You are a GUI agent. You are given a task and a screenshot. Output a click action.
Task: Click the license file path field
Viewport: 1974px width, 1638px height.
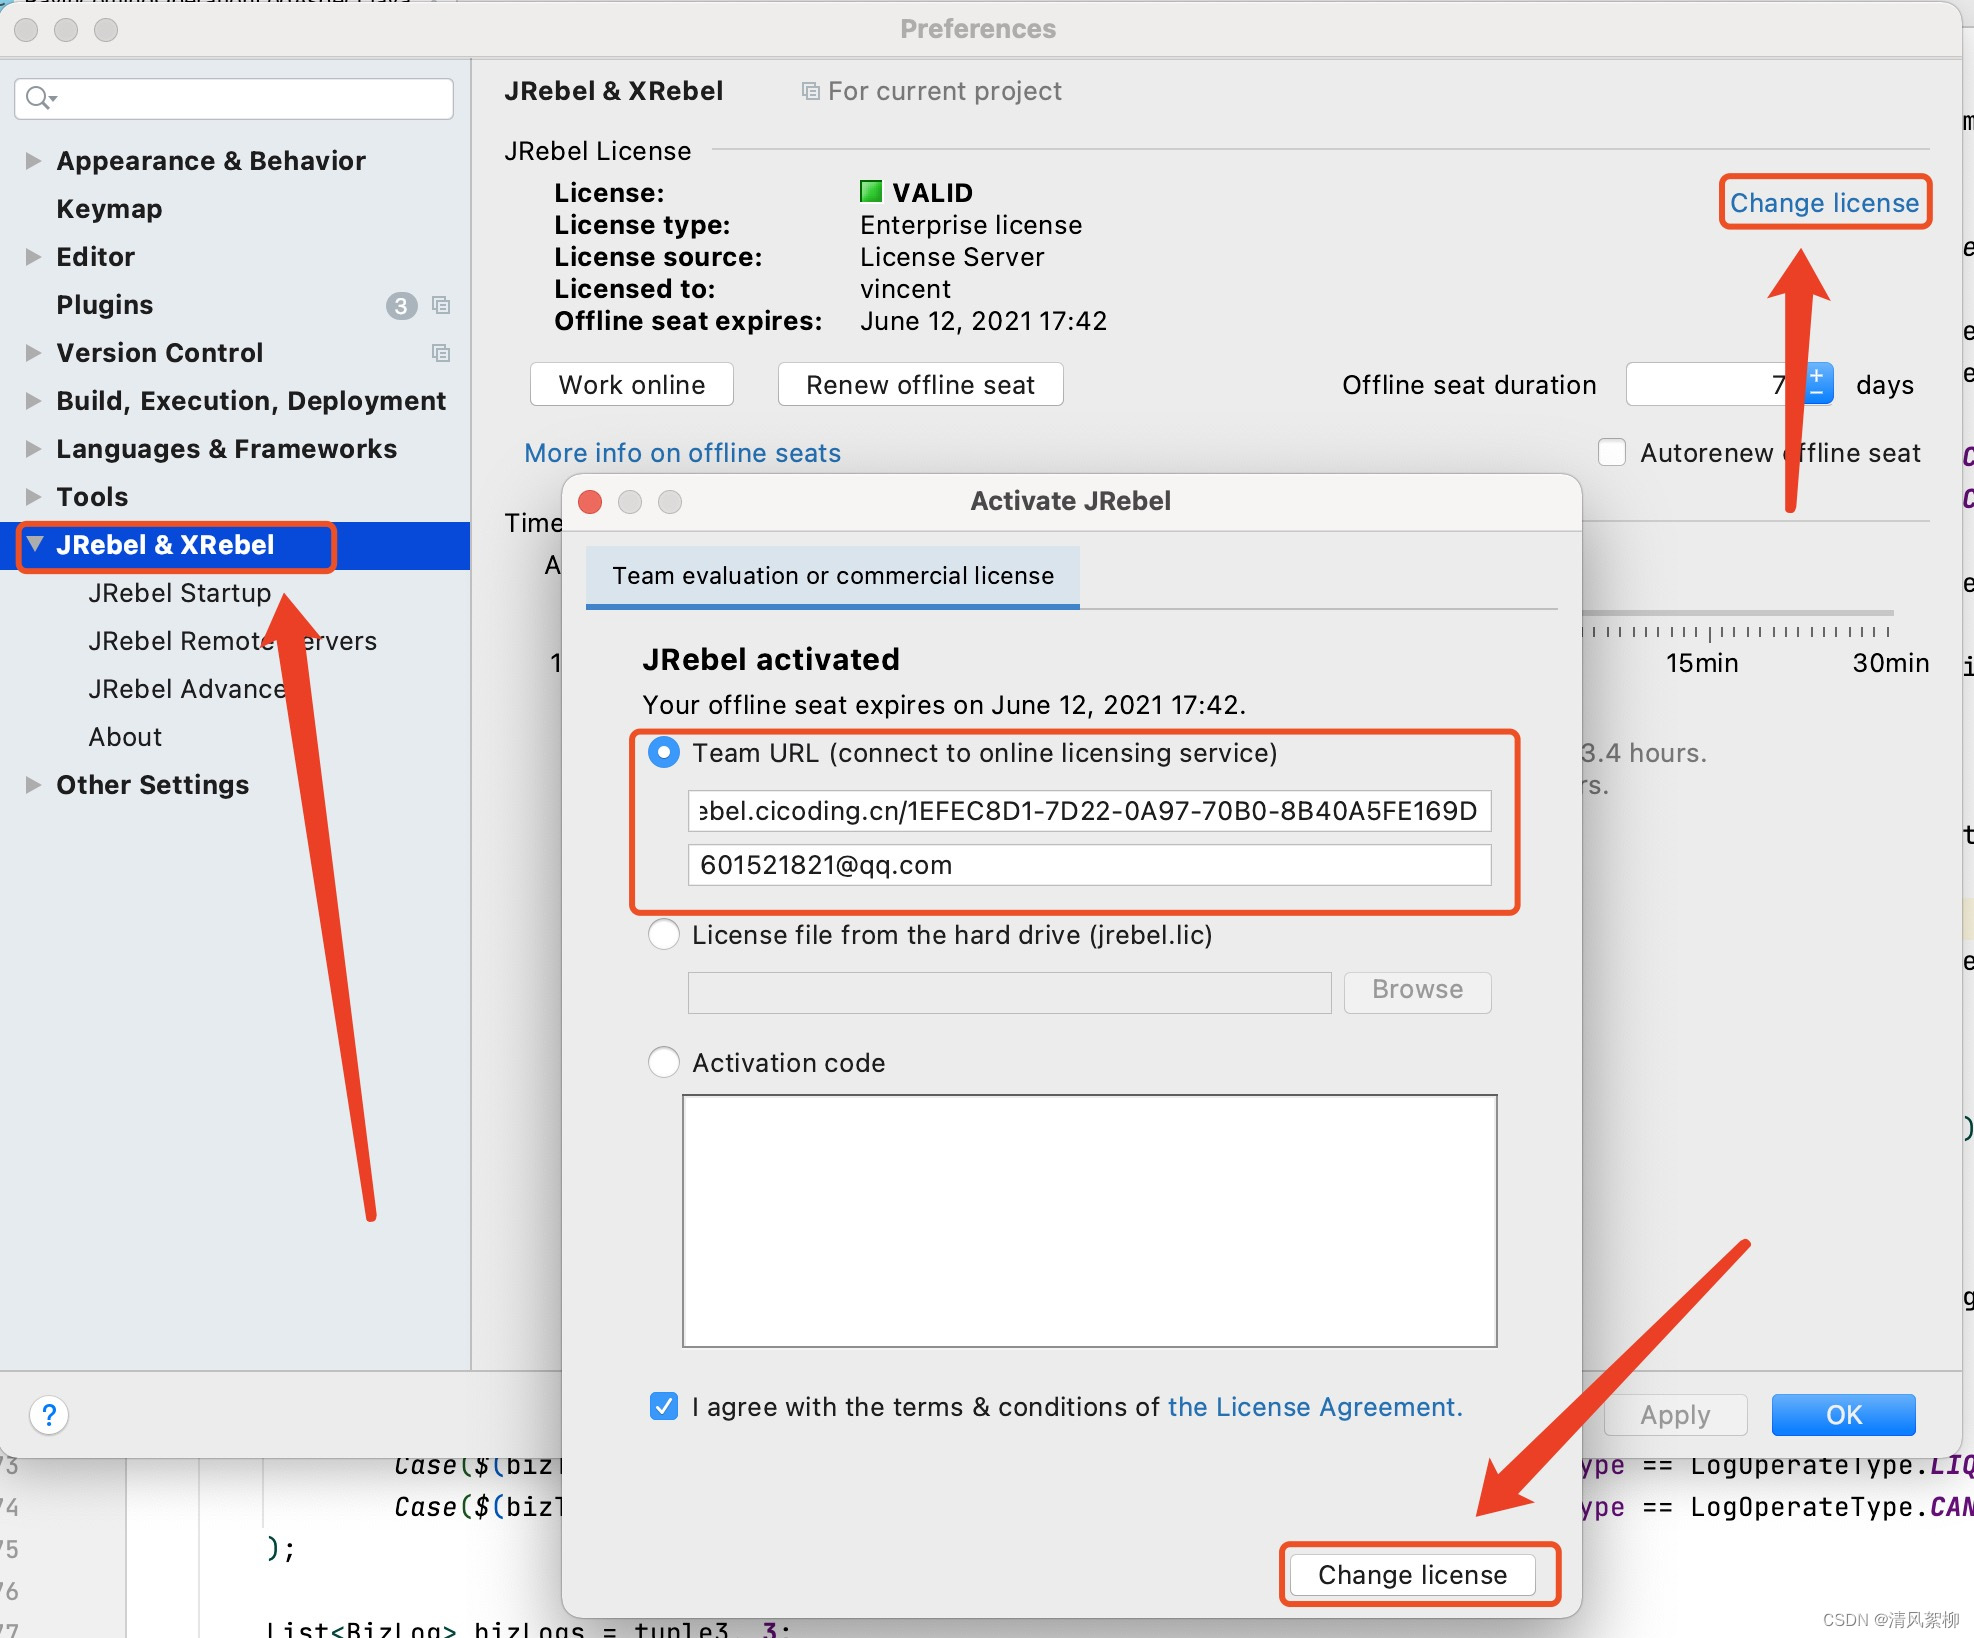click(1009, 992)
